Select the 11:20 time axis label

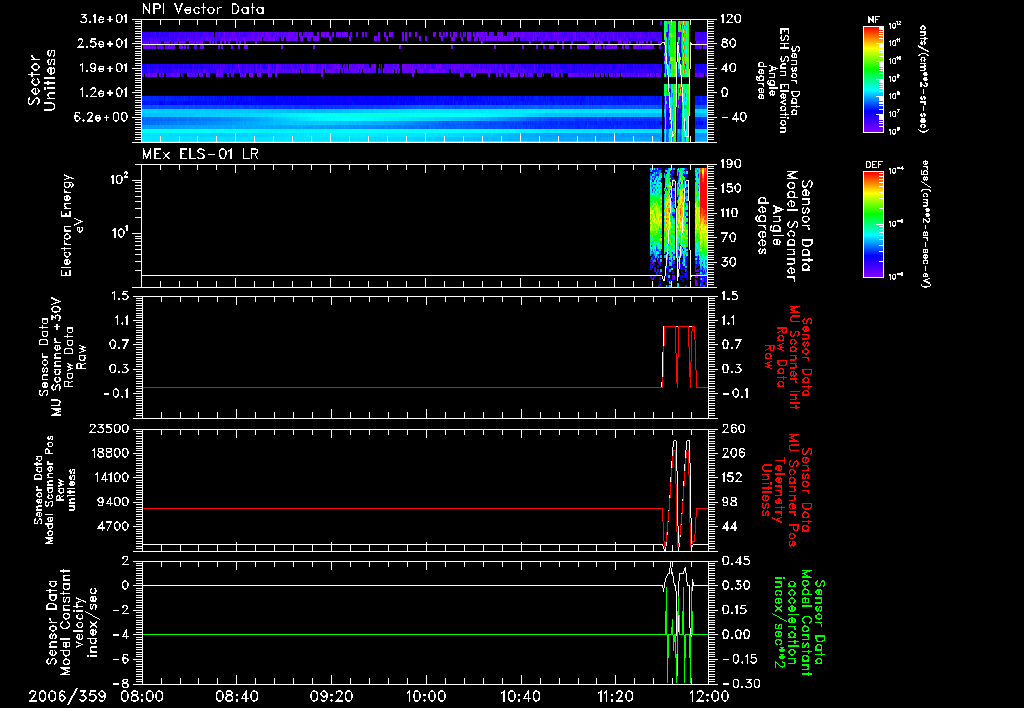pyautogui.click(x=615, y=696)
